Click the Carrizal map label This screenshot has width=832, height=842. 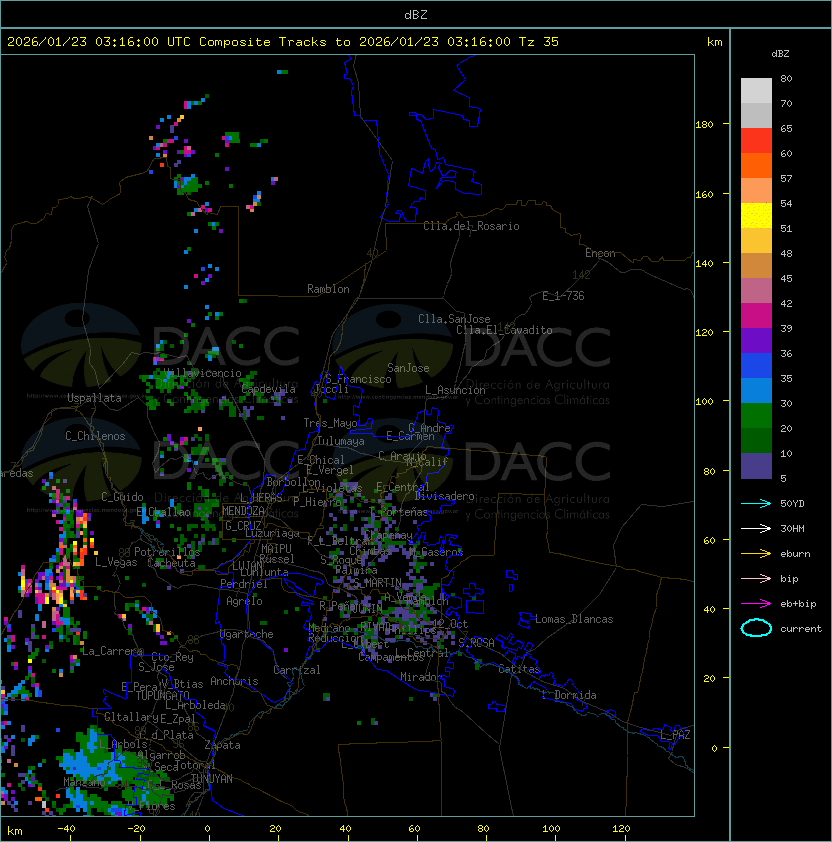coord(297,670)
